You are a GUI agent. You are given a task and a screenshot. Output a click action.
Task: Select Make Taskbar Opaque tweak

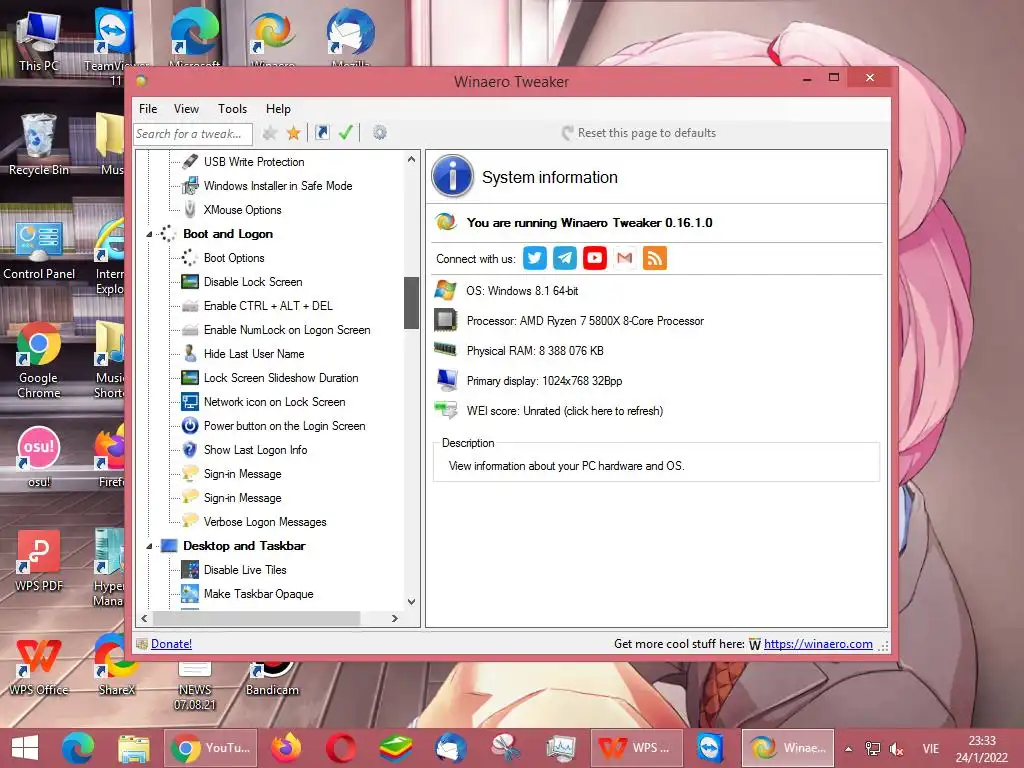point(259,594)
